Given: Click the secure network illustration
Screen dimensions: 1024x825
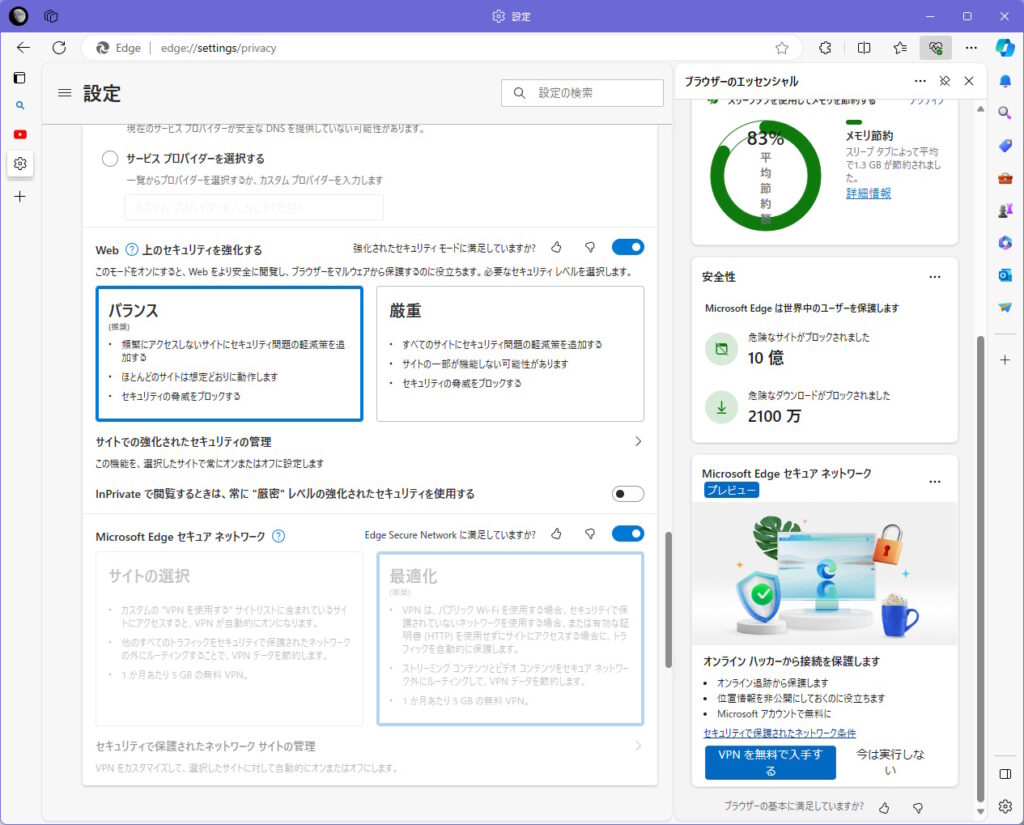Looking at the screenshot, I should [x=824, y=574].
